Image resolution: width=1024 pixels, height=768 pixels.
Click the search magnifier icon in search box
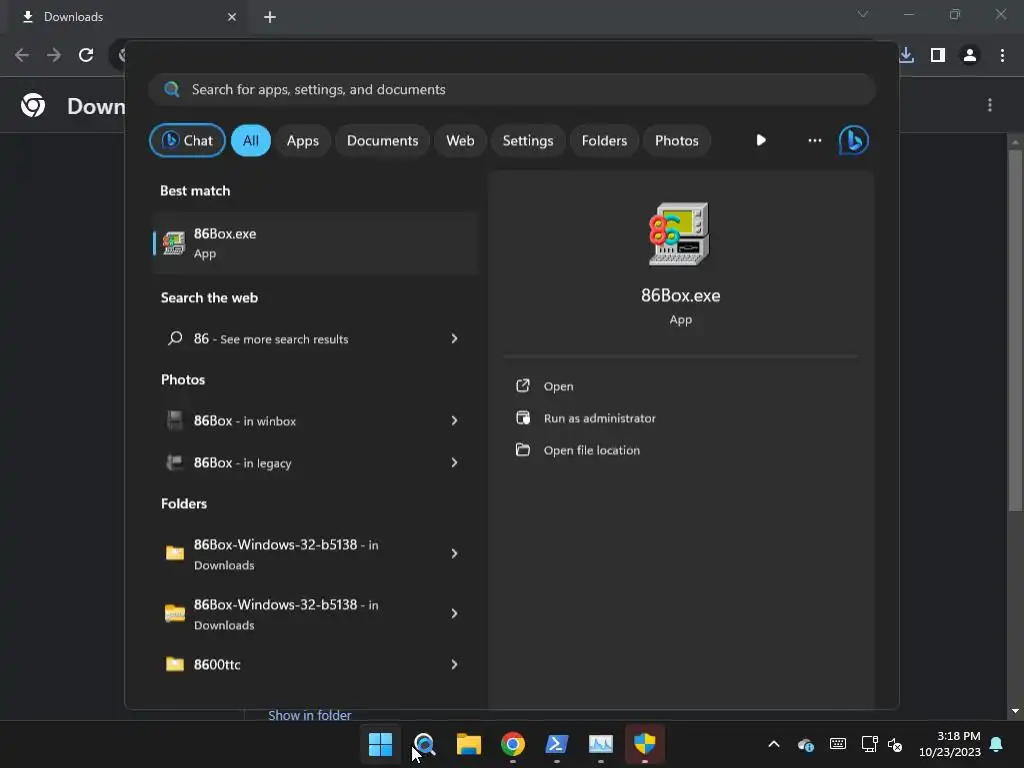(x=172, y=89)
